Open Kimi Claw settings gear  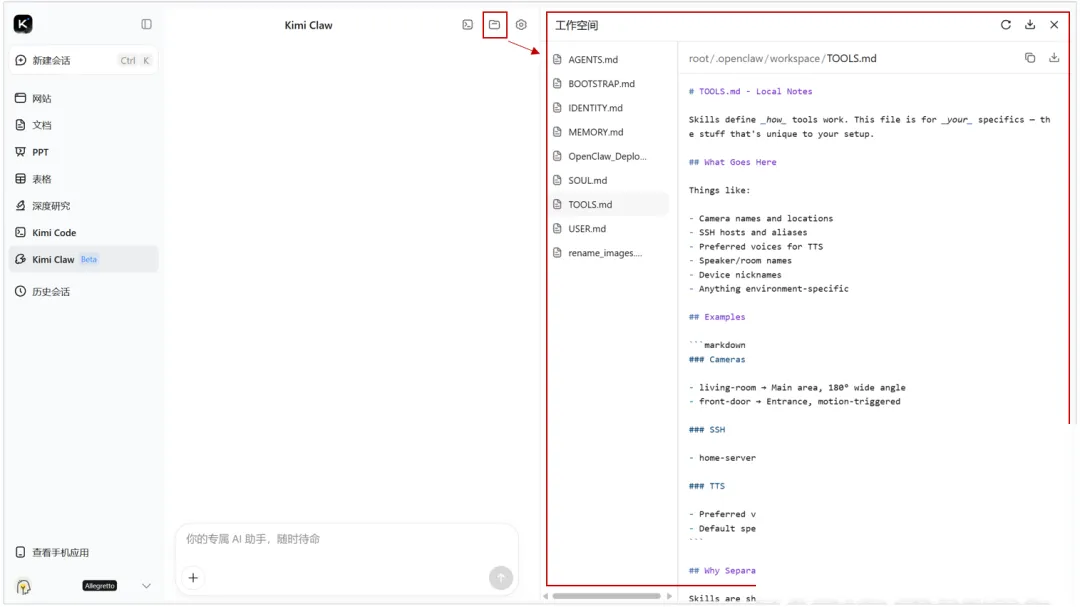coord(521,25)
